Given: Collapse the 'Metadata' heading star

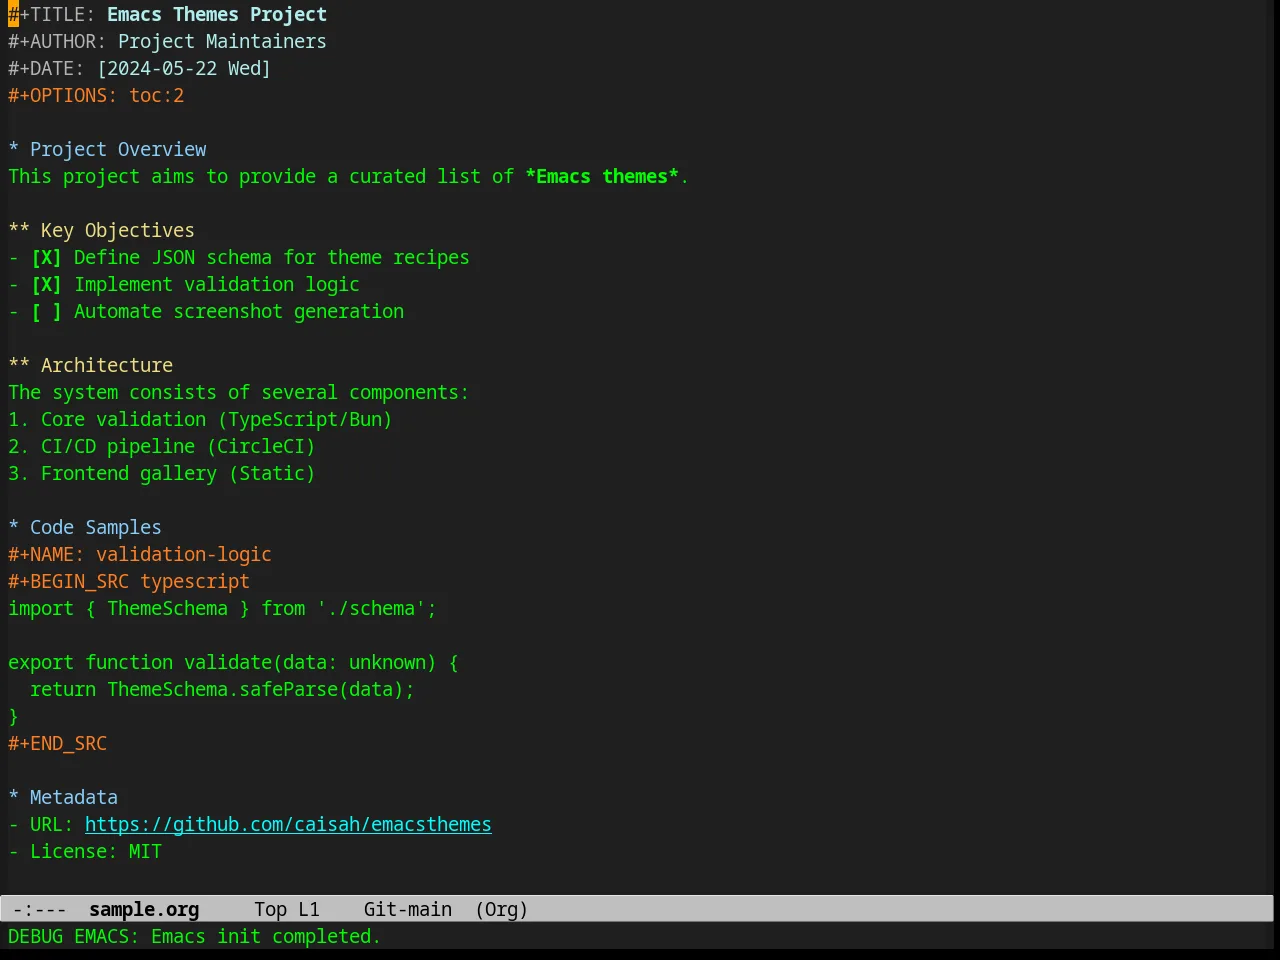Looking at the screenshot, I should [x=14, y=797].
